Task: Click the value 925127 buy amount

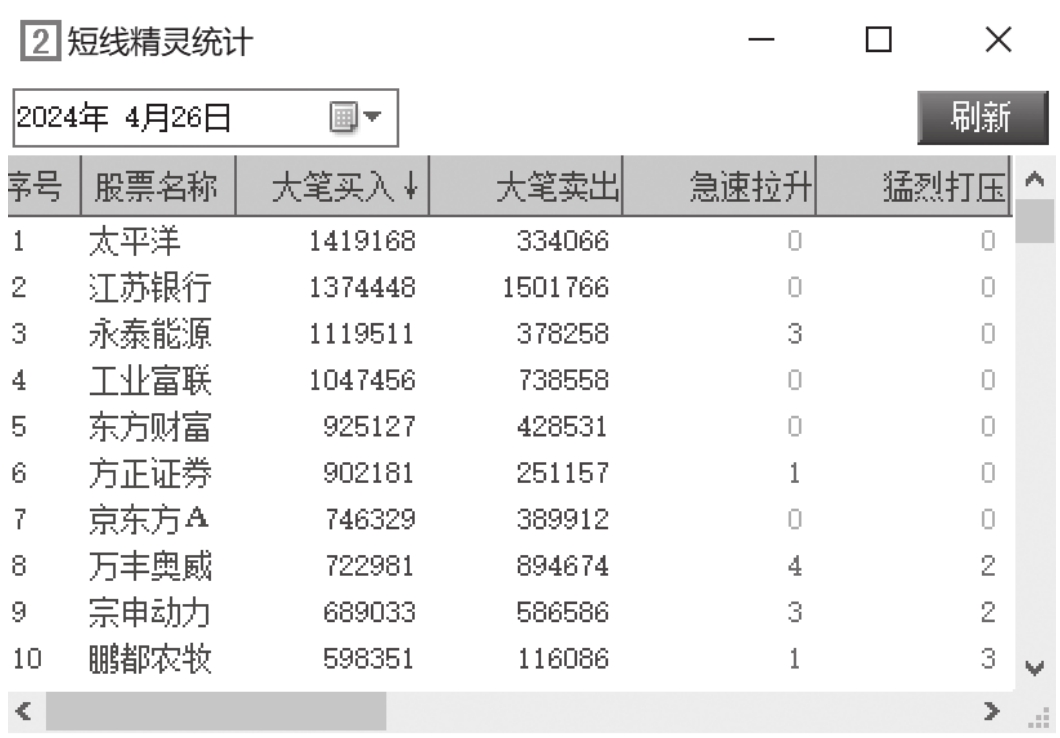Action: 369,427
